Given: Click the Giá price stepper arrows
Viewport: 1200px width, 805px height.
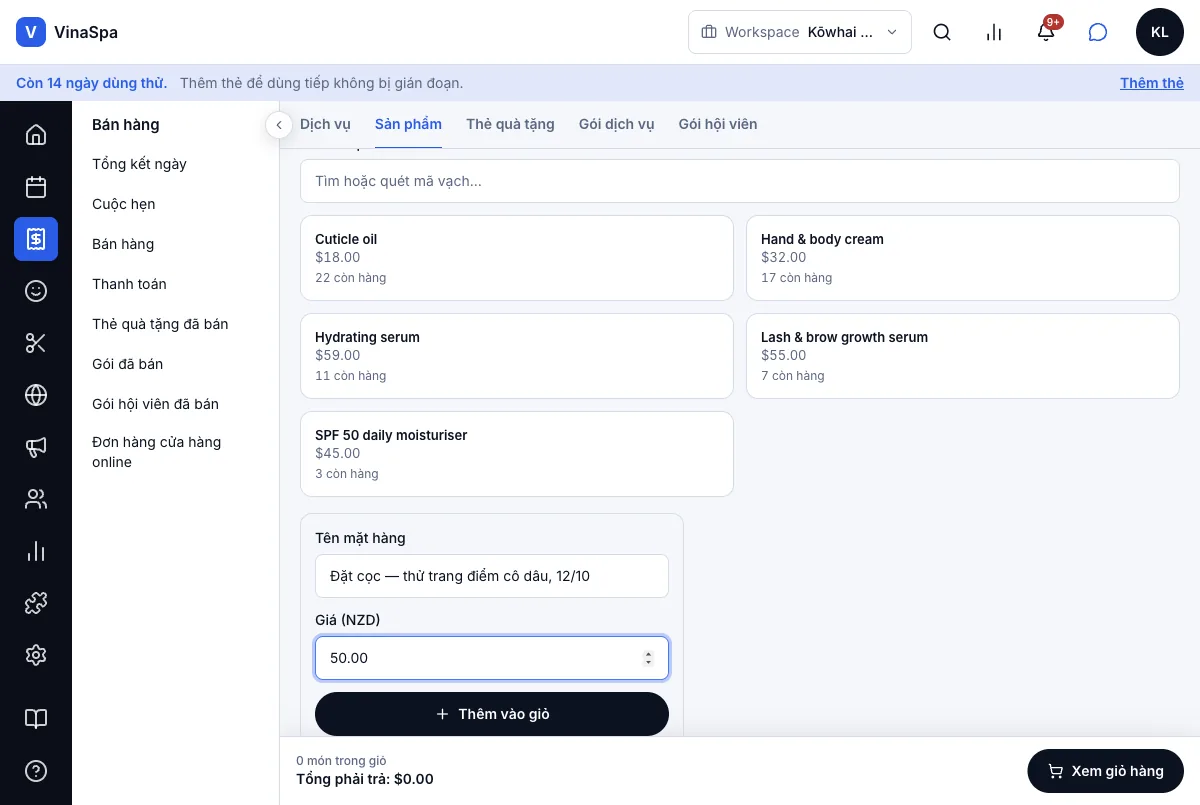Looking at the screenshot, I should pyautogui.click(x=648, y=658).
